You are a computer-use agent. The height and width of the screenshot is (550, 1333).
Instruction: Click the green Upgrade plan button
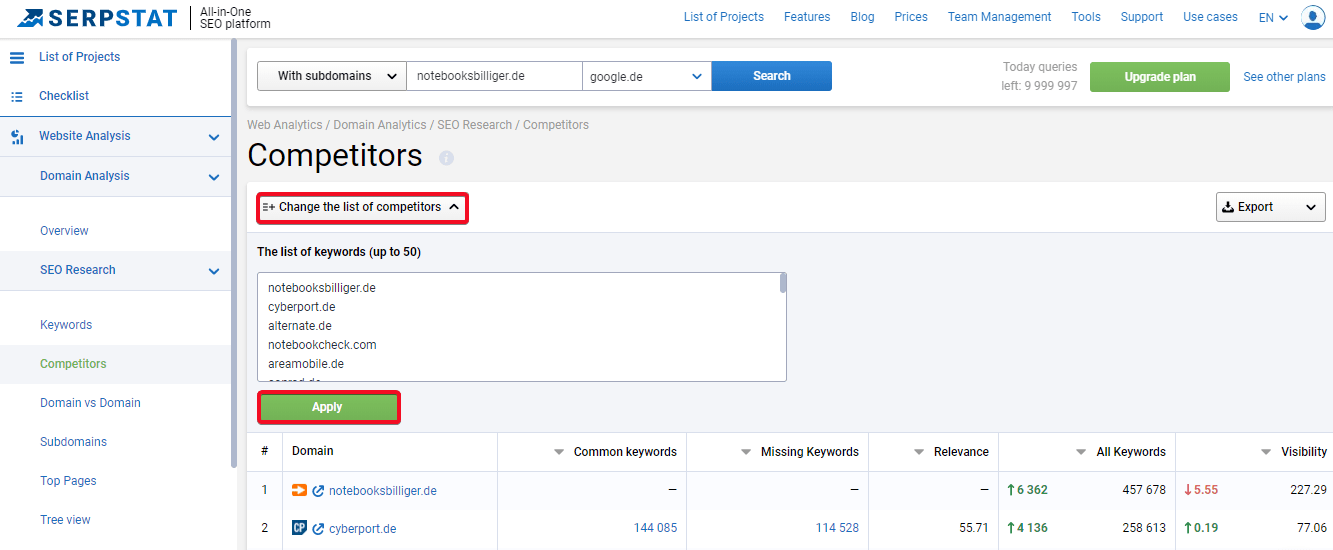point(1160,77)
